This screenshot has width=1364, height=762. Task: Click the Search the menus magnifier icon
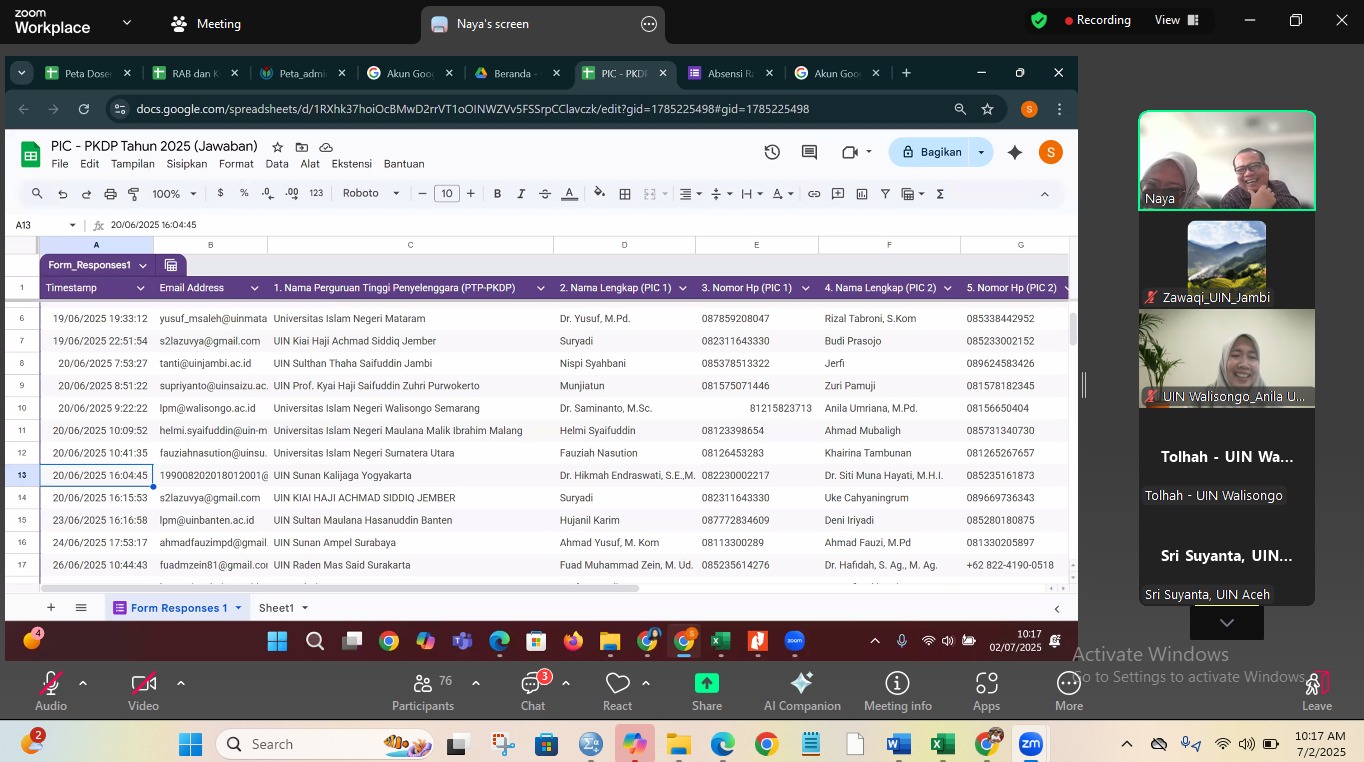pyautogui.click(x=37, y=194)
